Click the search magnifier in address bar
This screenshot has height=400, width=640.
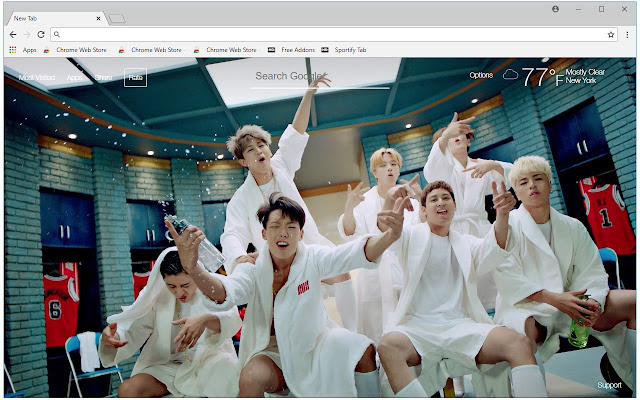pyautogui.click(x=57, y=35)
